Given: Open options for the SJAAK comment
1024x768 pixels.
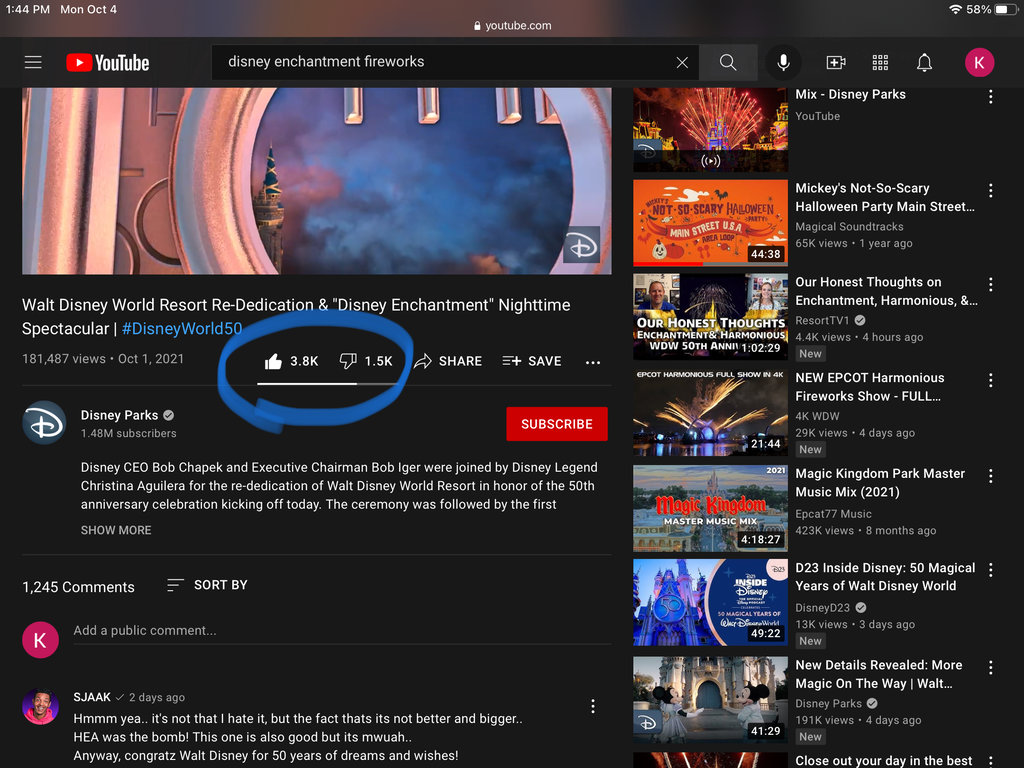Looking at the screenshot, I should 593,706.
